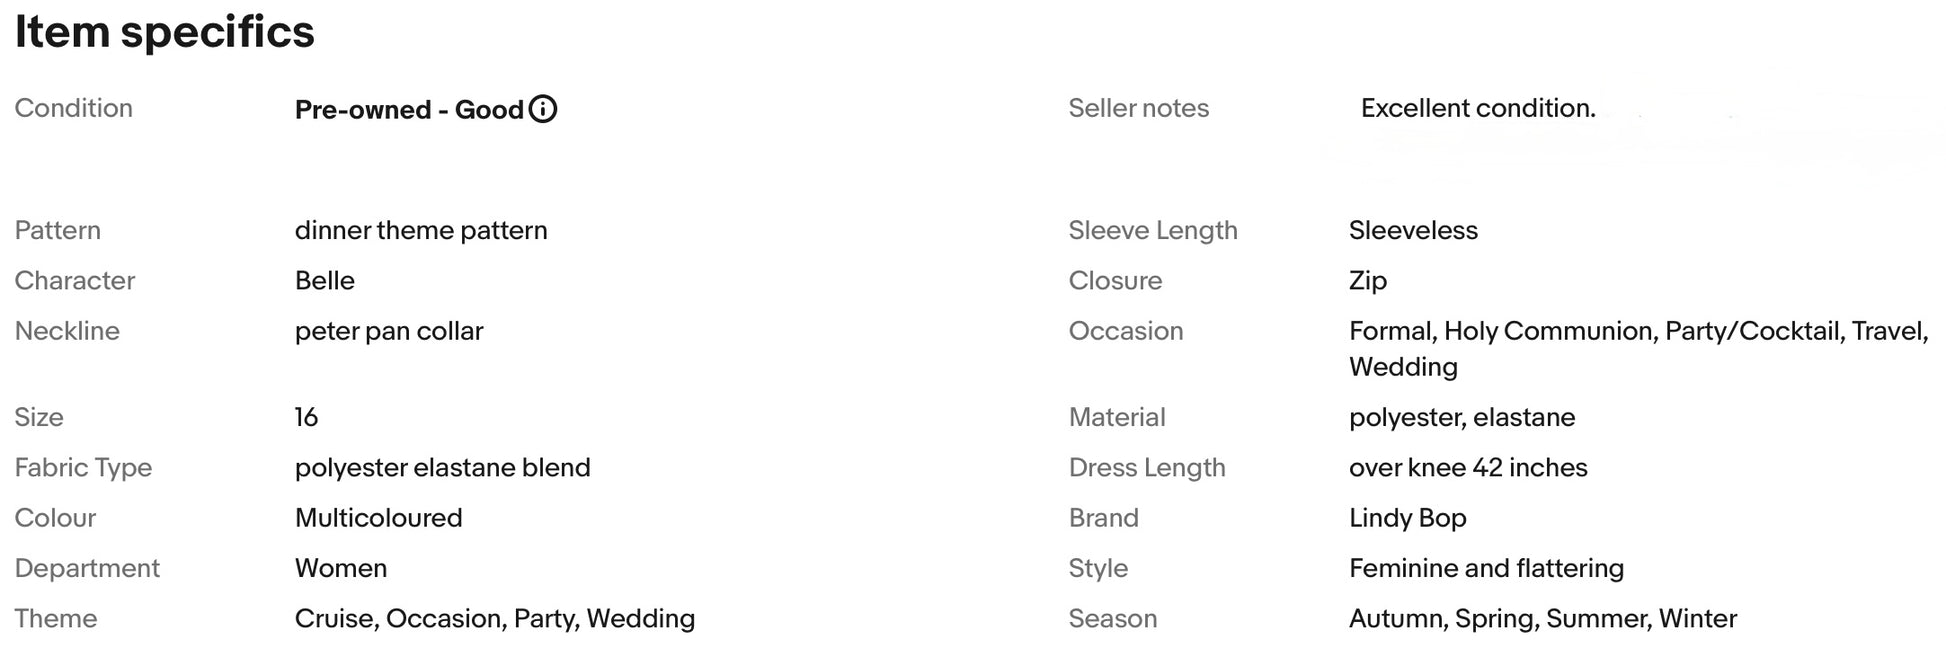Click the Item specifics heading
The height and width of the screenshot is (657, 1946).
click(165, 32)
